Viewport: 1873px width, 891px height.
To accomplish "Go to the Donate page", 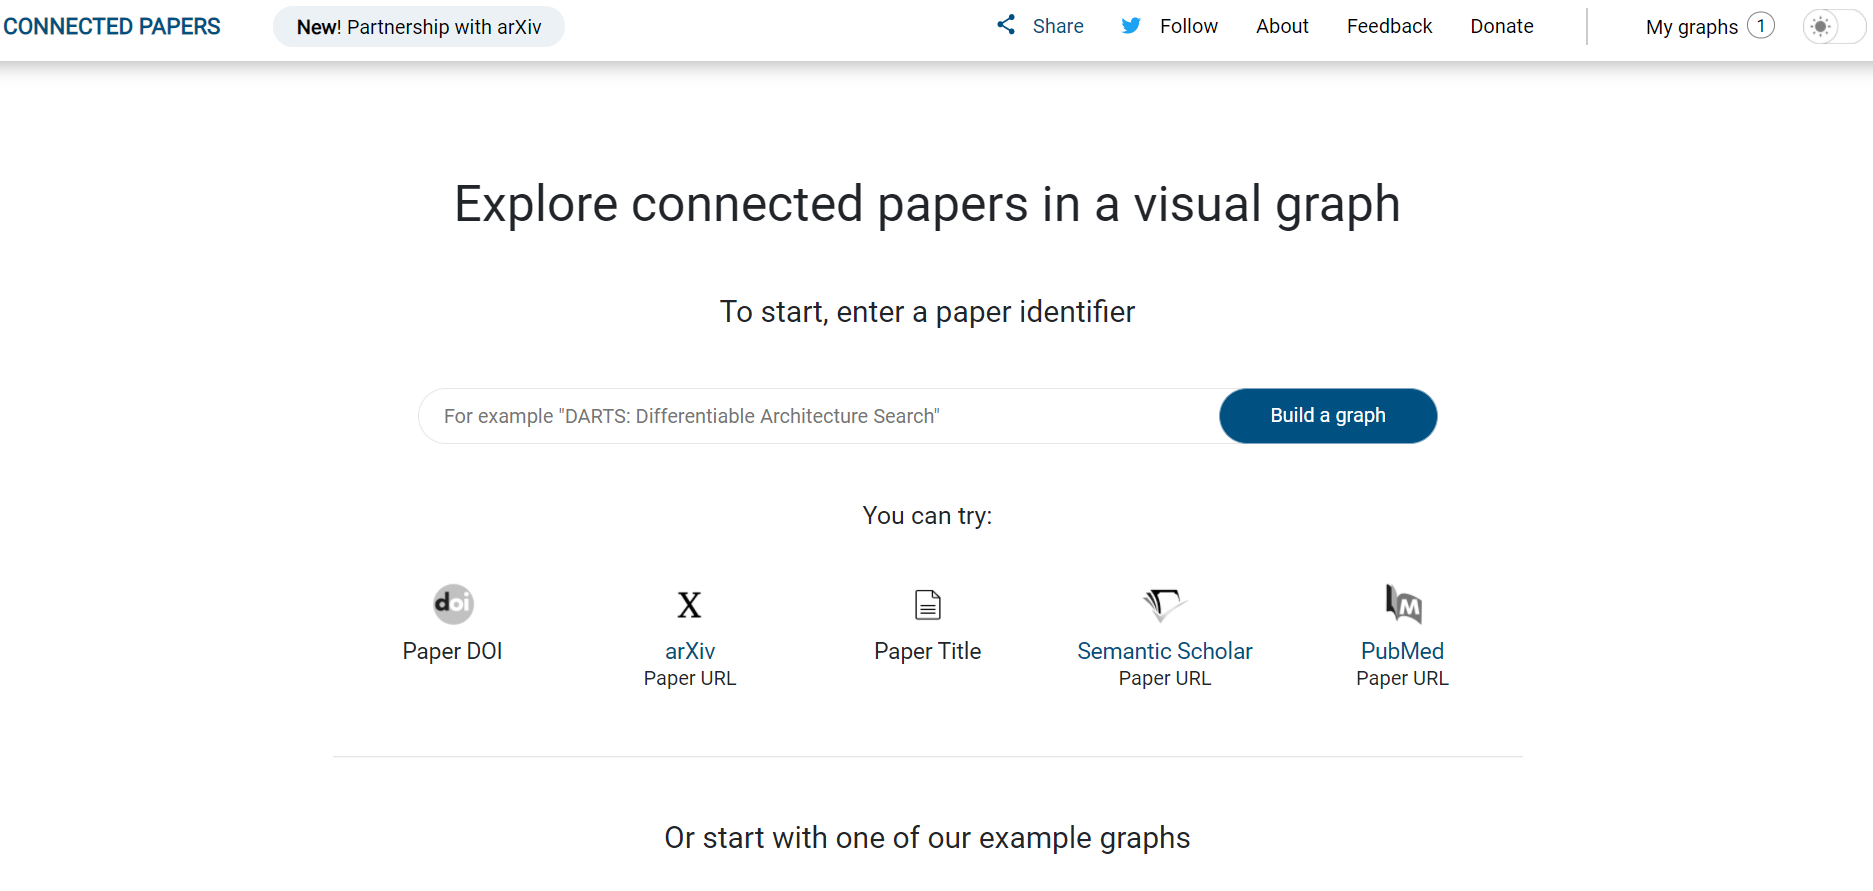I will pyautogui.click(x=1501, y=27).
